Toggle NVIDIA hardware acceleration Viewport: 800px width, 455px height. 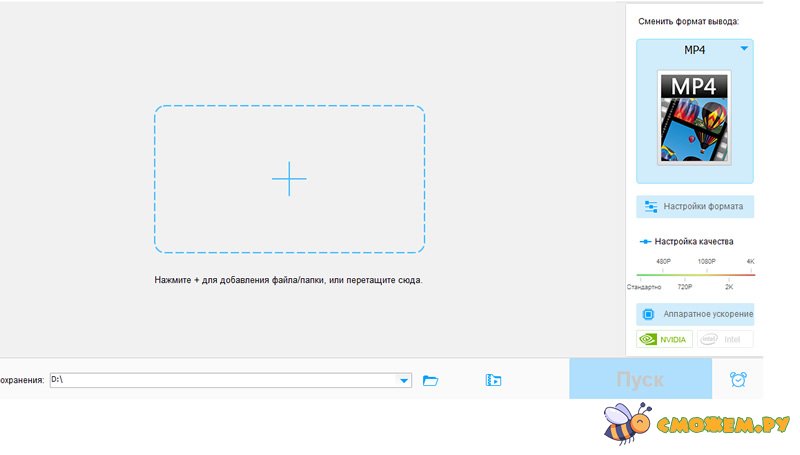point(664,339)
